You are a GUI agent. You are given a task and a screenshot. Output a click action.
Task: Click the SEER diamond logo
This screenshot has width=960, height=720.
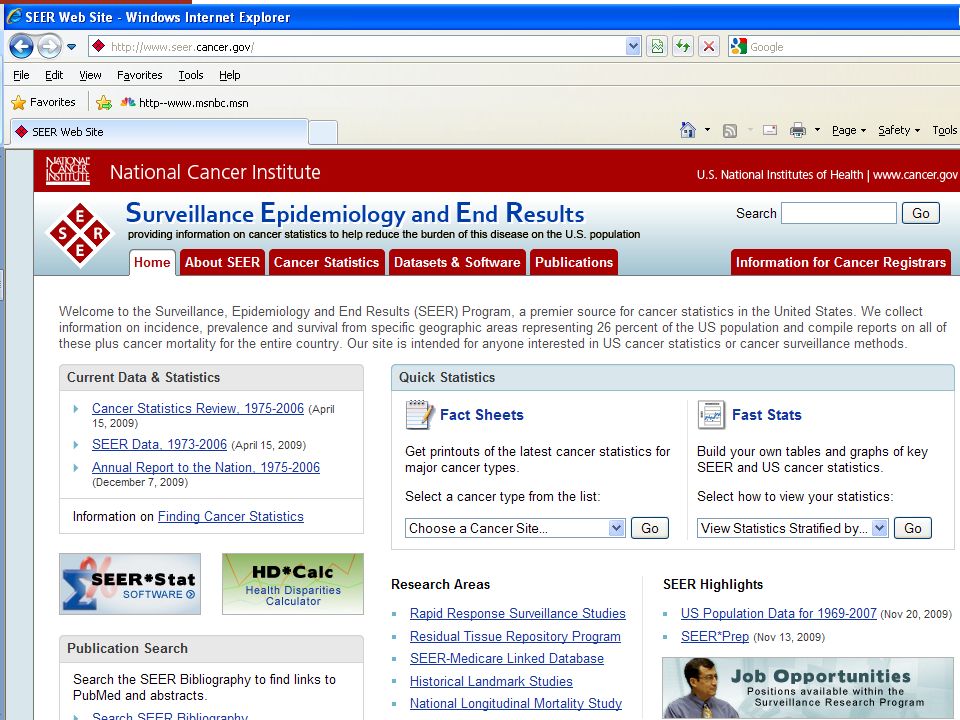(80, 233)
